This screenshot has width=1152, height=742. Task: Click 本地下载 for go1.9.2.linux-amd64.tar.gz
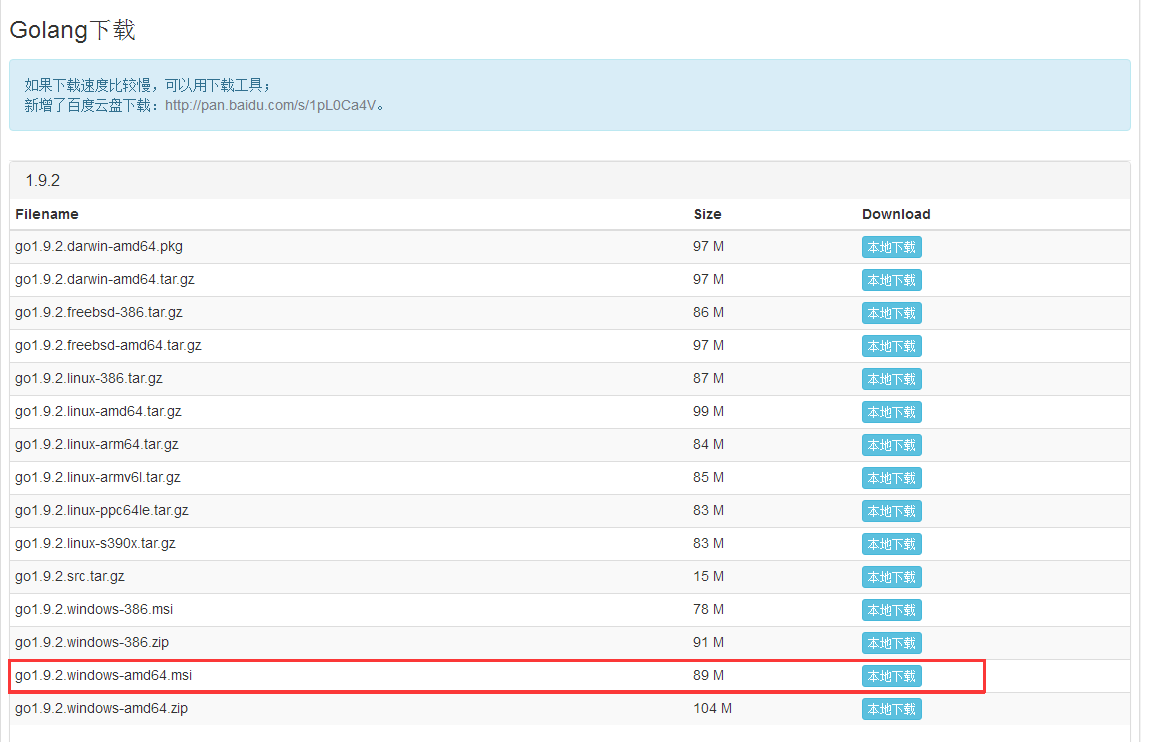(891, 412)
